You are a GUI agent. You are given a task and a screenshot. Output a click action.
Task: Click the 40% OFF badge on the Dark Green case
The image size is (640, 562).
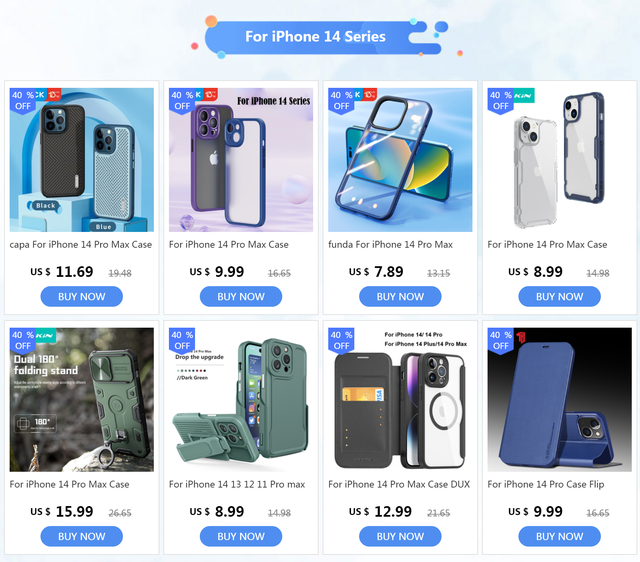(182, 340)
